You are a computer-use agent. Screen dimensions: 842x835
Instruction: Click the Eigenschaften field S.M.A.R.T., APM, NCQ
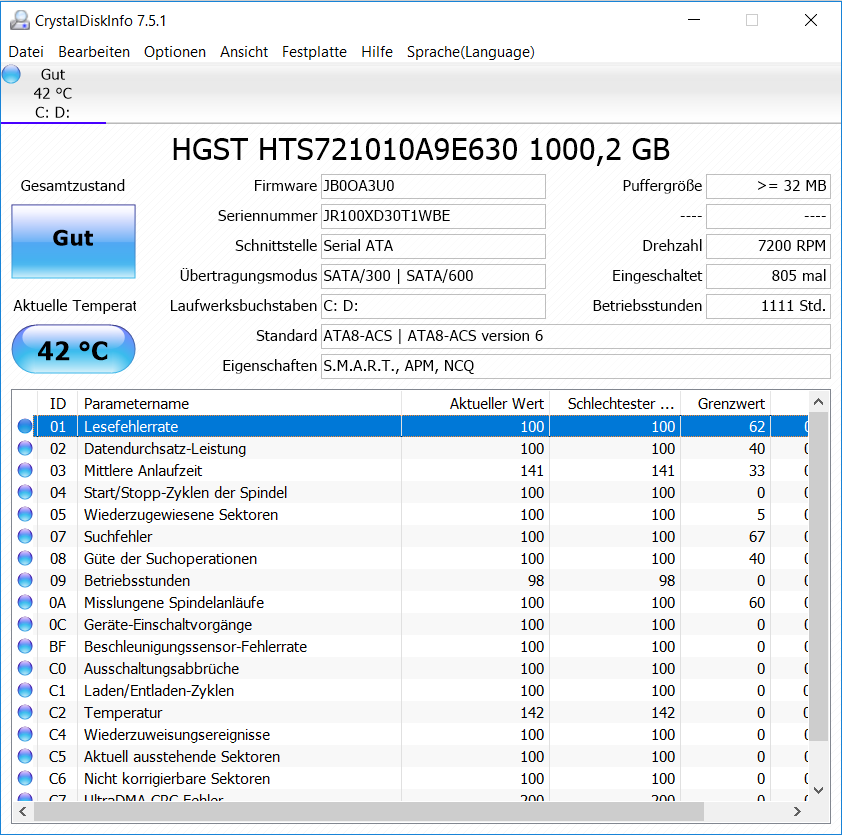pyautogui.click(x=576, y=367)
